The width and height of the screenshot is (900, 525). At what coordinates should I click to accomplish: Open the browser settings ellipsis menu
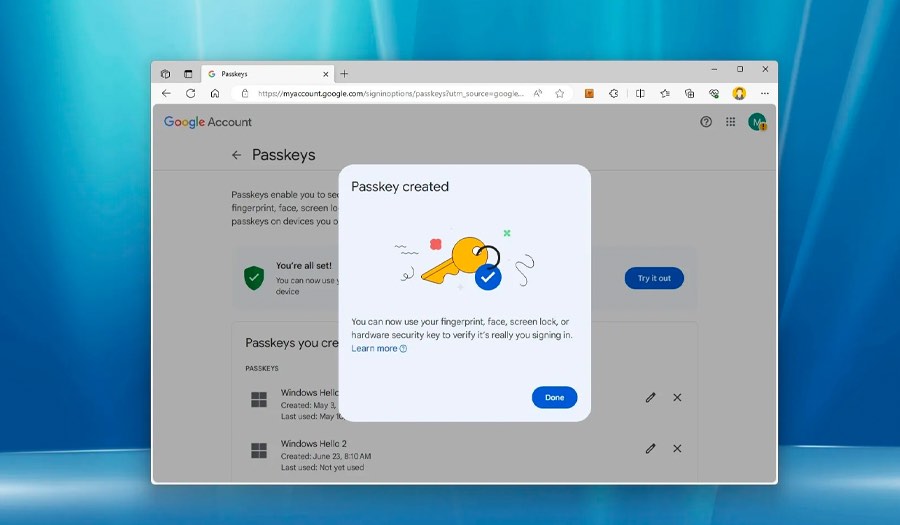[x=765, y=93]
